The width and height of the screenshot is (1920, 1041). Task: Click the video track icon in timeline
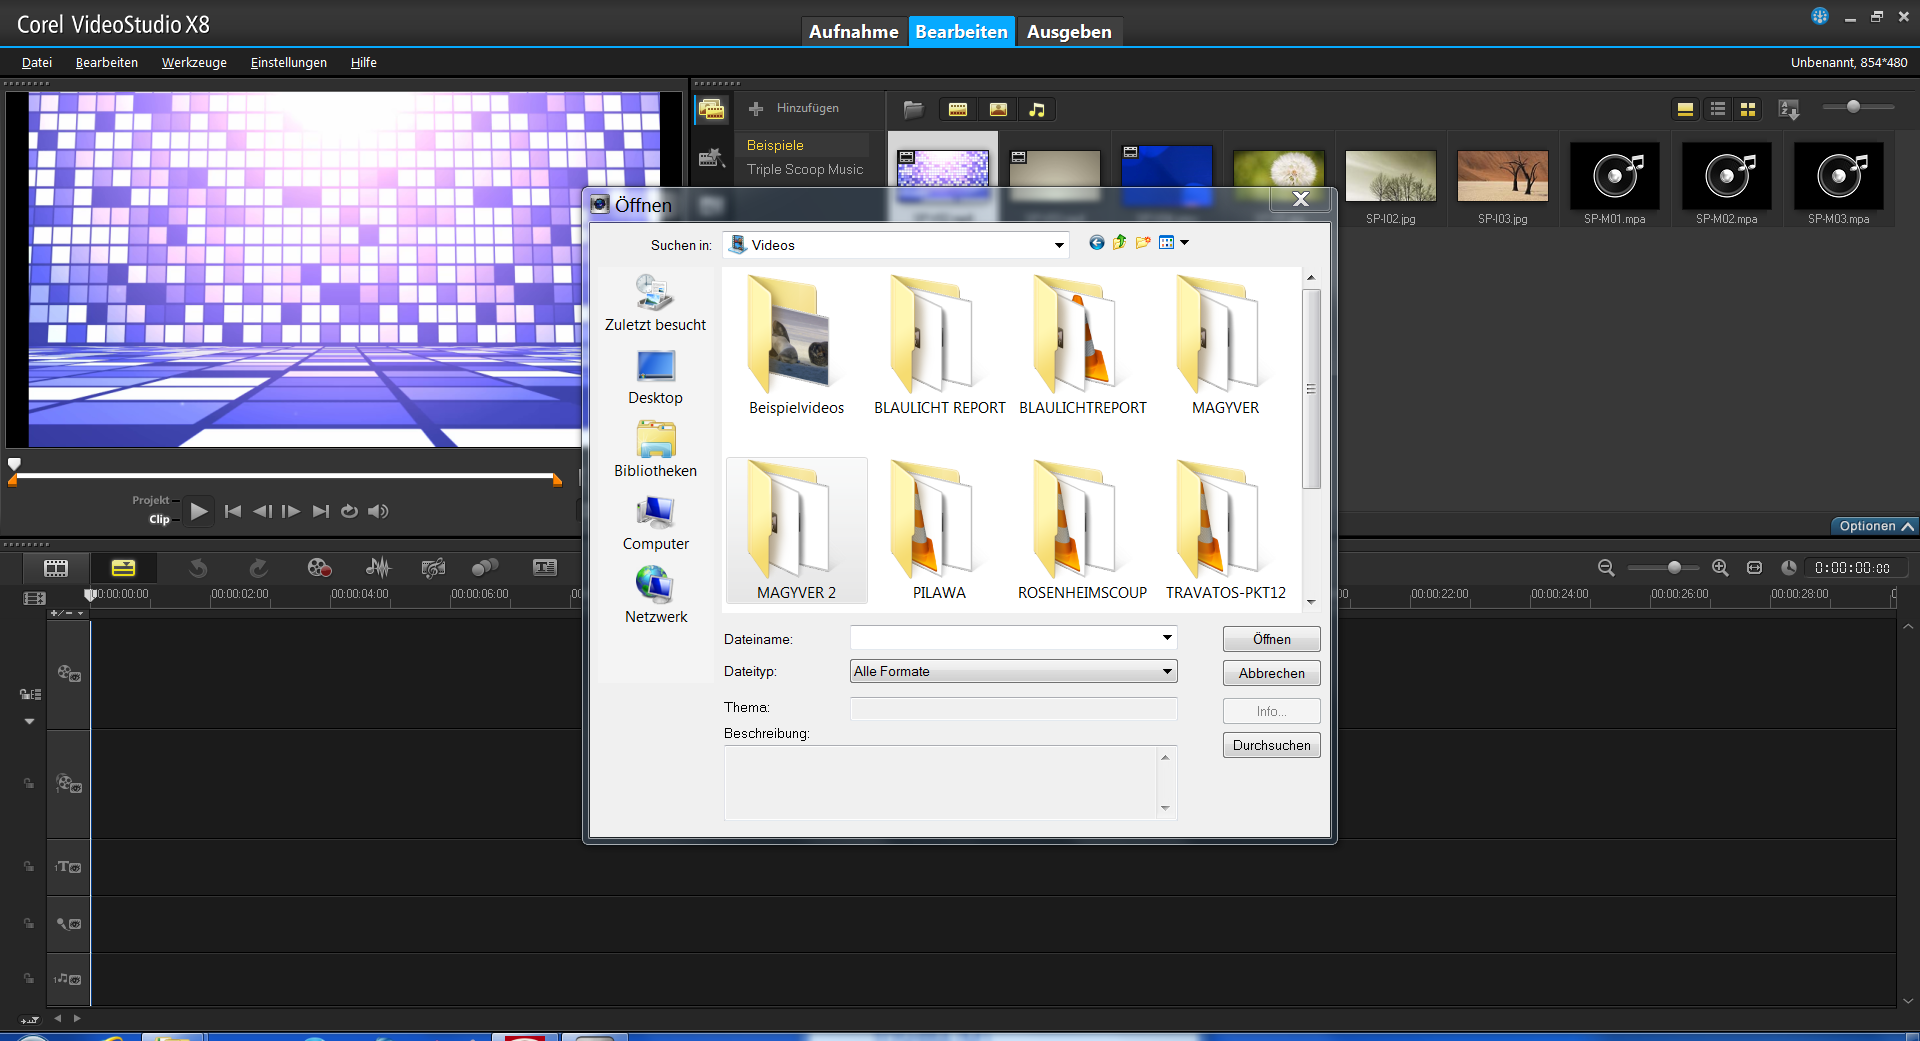pyautogui.click(x=69, y=674)
